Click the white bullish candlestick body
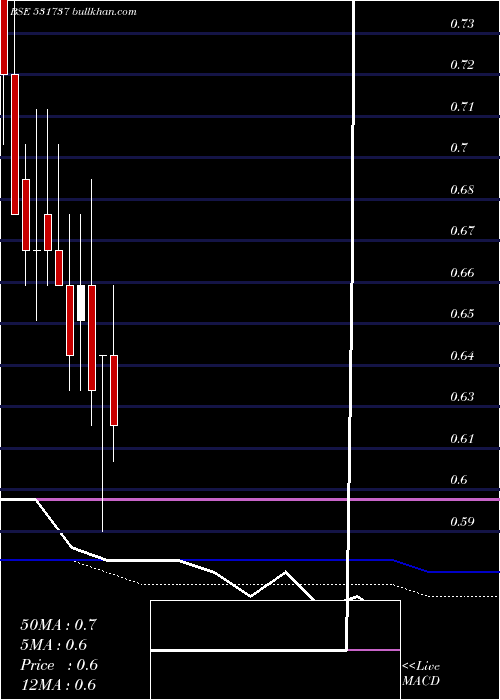The image size is (500, 700). [x=81, y=303]
